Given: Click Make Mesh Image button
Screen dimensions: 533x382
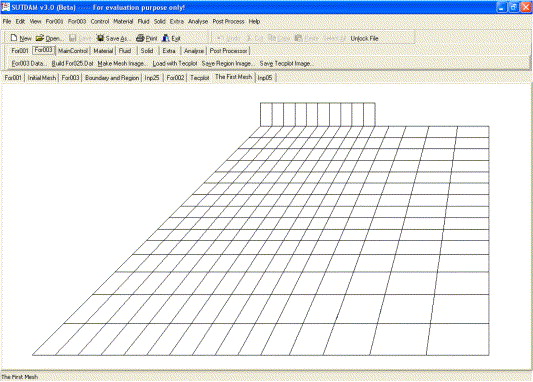Looking at the screenshot, I should tap(122, 64).
